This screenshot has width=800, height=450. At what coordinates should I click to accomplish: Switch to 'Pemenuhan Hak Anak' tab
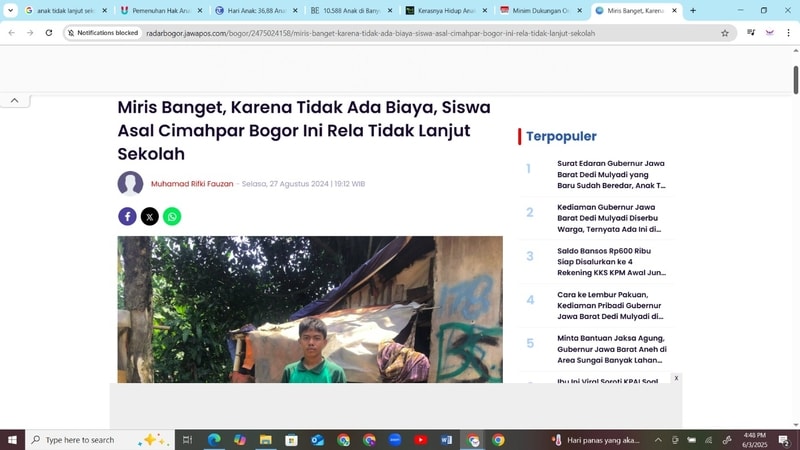click(161, 10)
